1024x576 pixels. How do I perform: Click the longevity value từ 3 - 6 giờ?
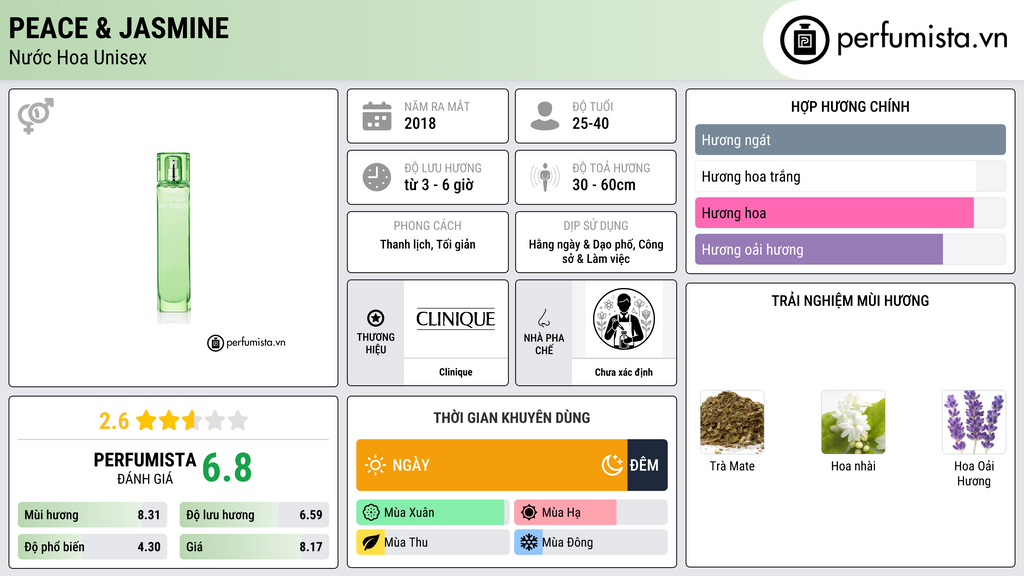(x=438, y=185)
